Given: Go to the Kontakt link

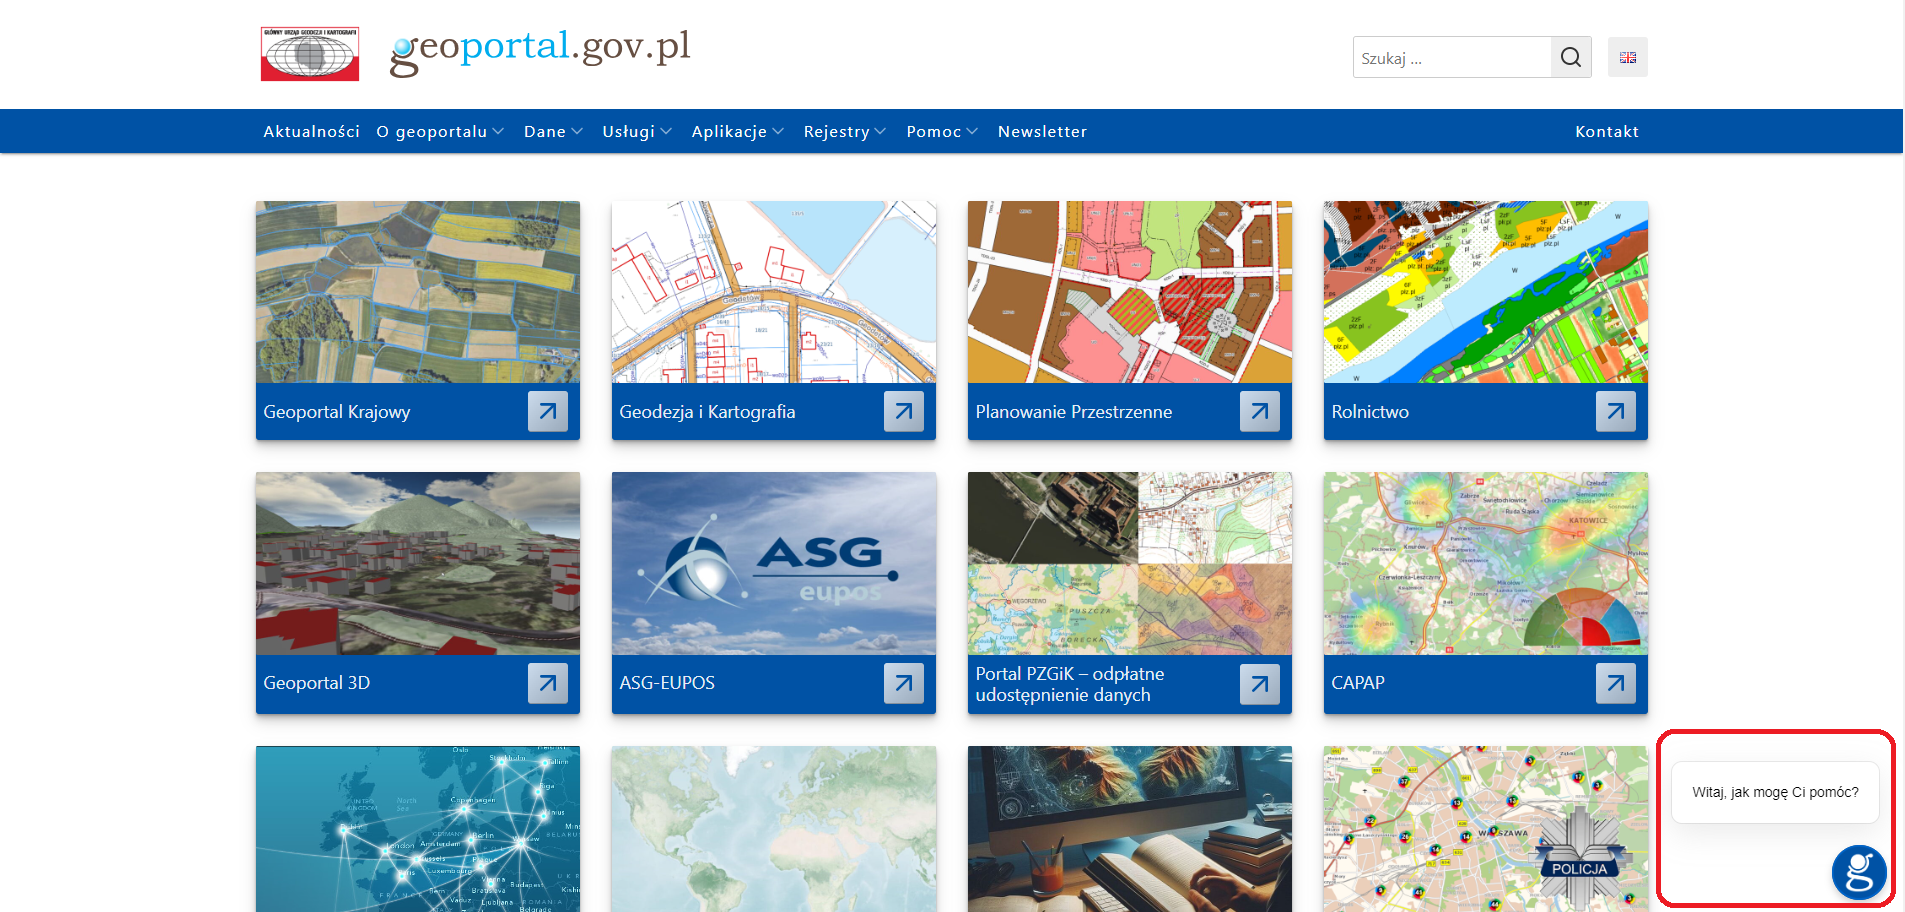Looking at the screenshot, I should pos(1606,132).
